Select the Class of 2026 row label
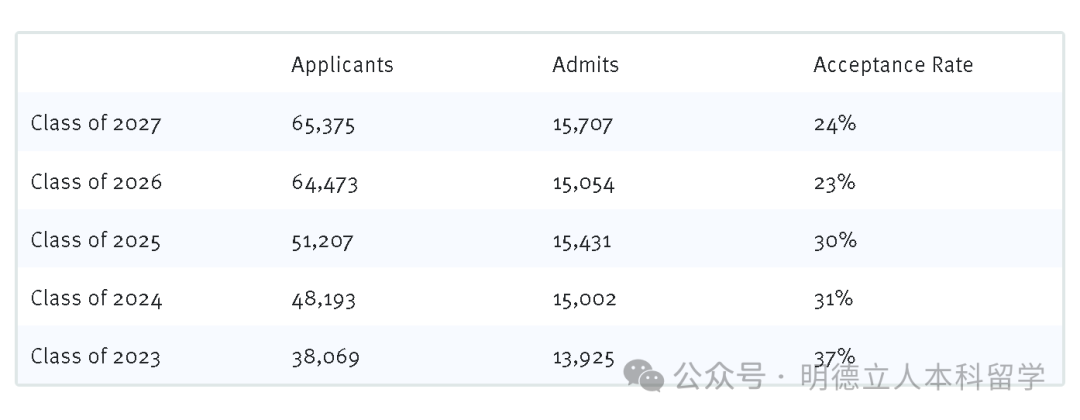1080x420 pixels. [x=96, y=182]
